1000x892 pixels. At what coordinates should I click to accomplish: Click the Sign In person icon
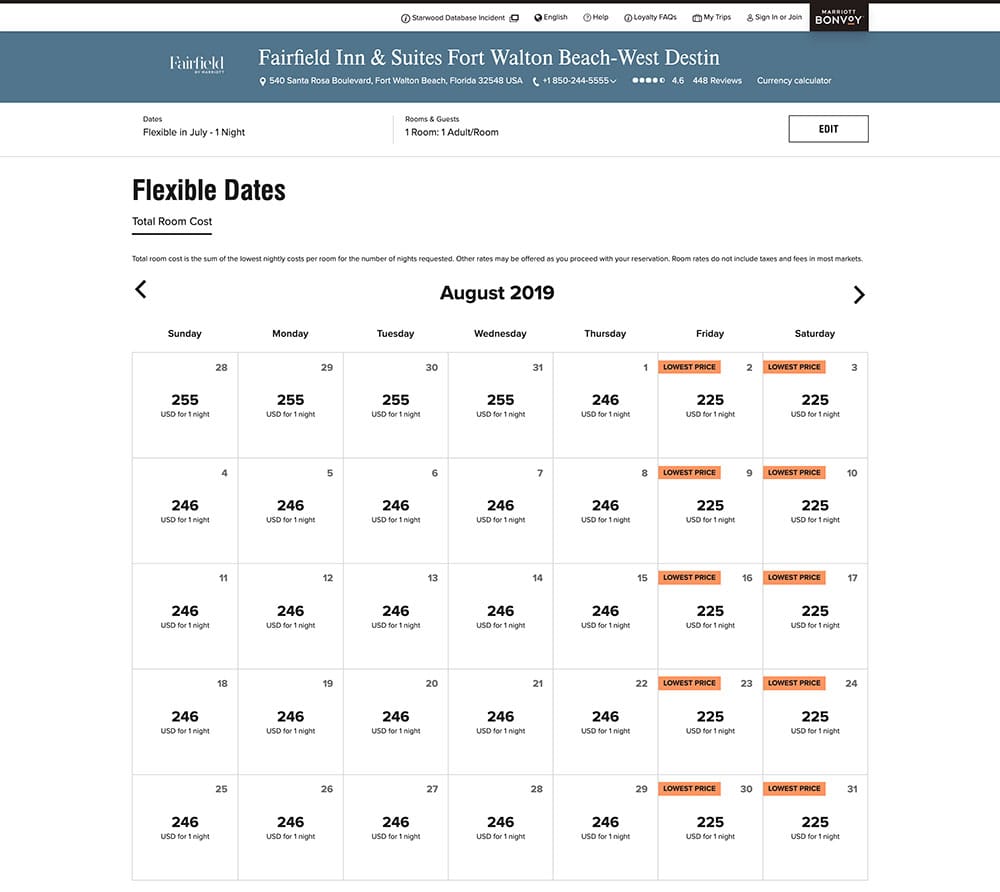click(x=750, y=17)
